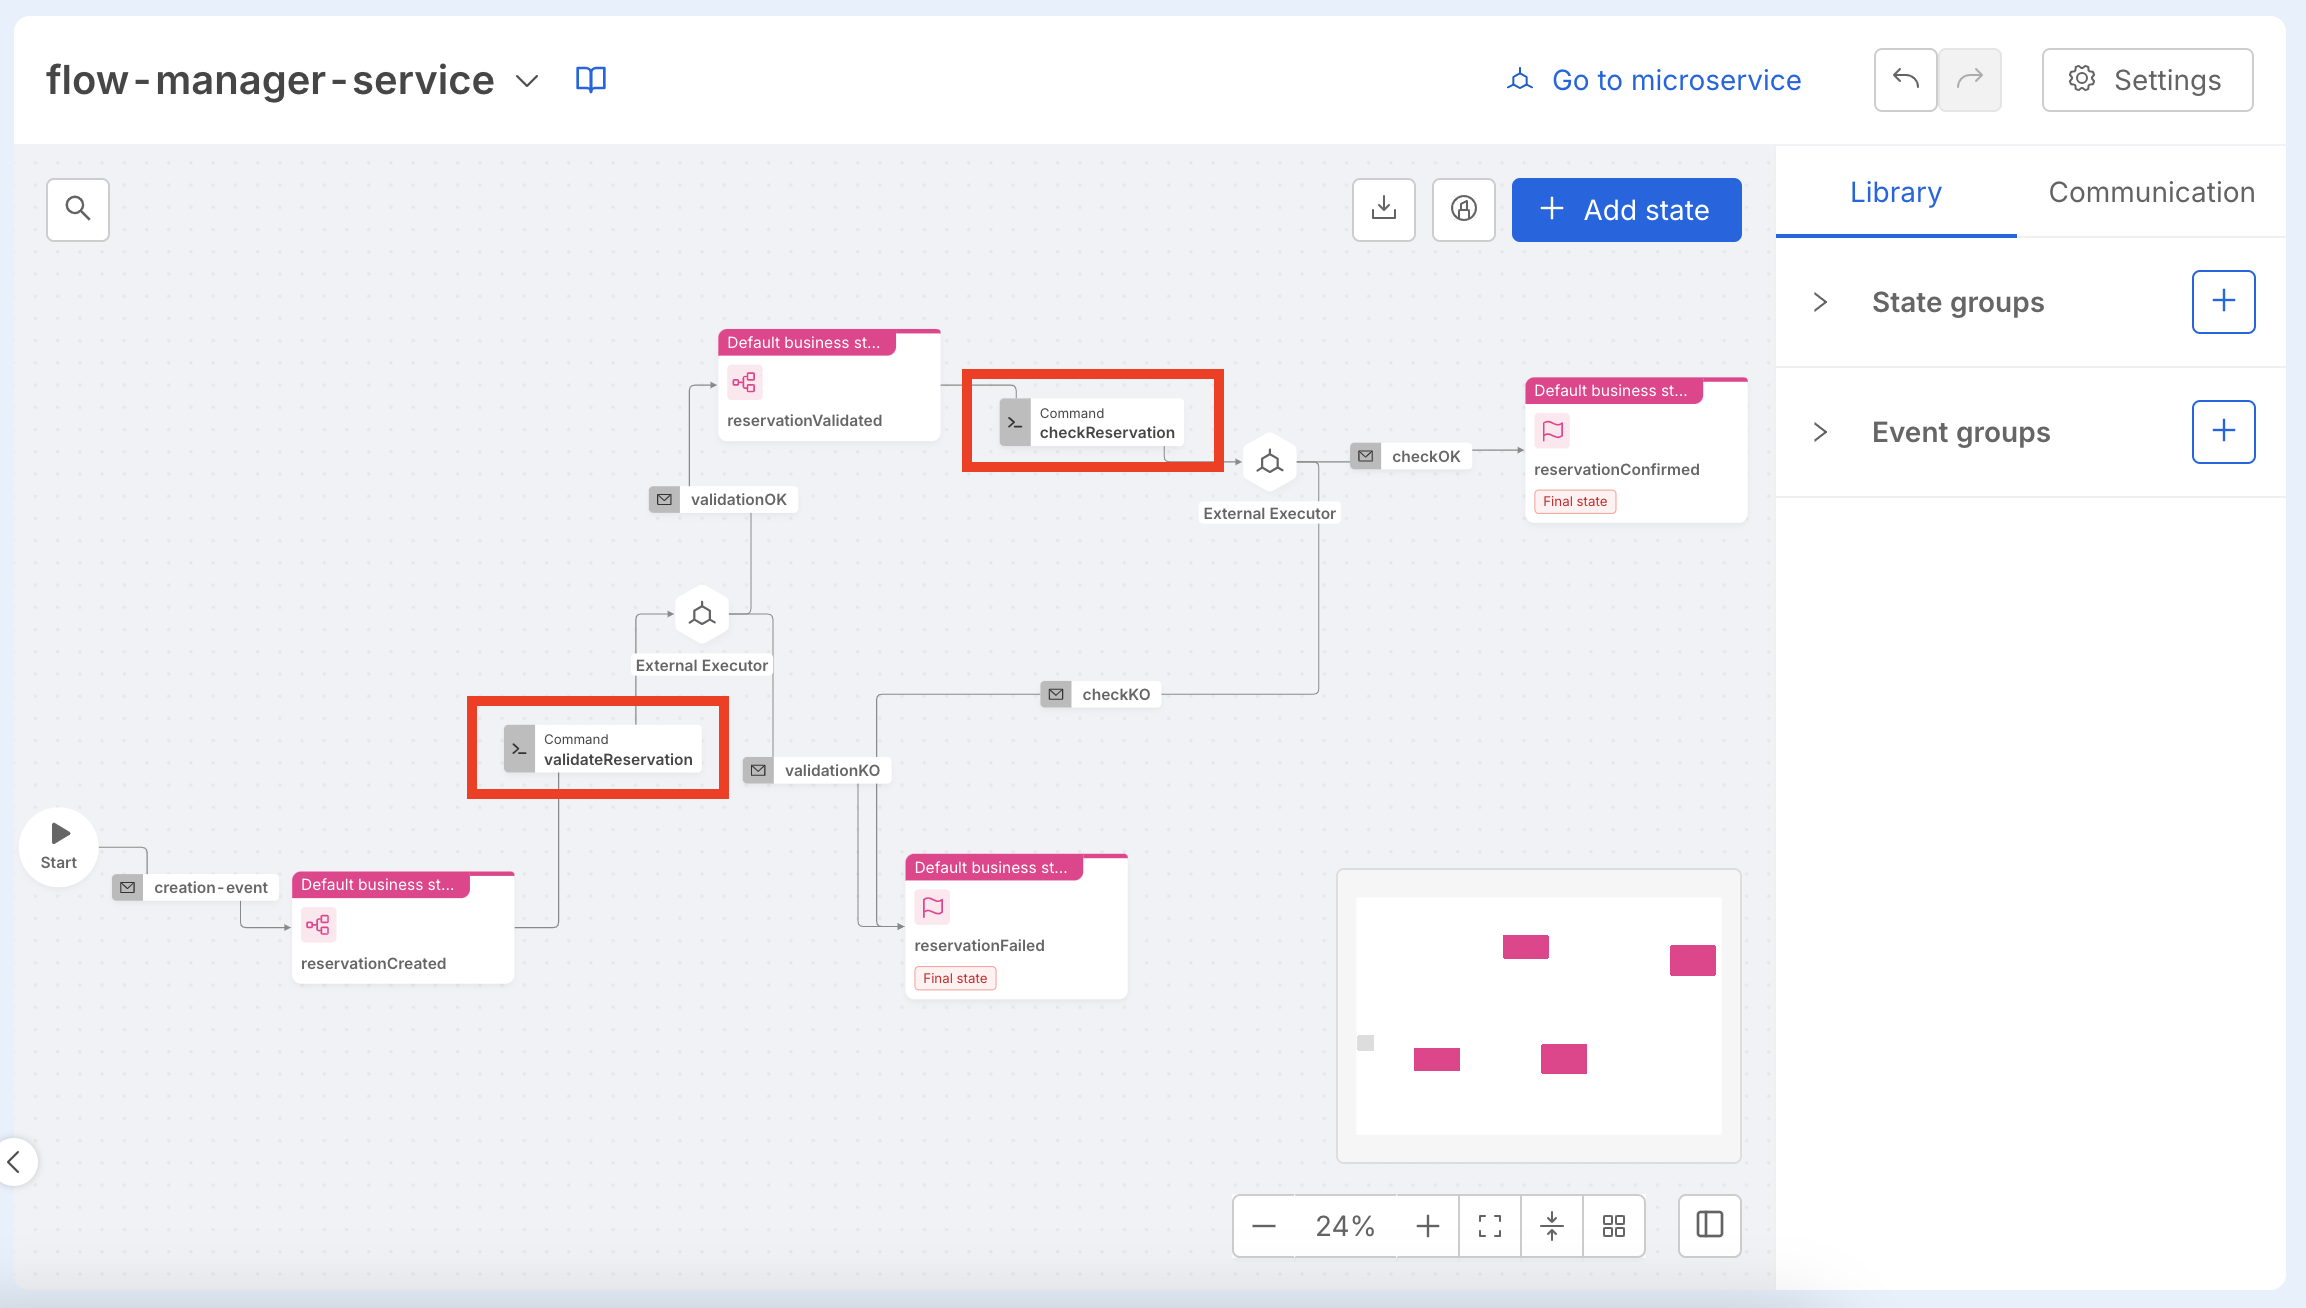Undo the last flow change
The image size is (2306, 1308).
(1905, 80)
